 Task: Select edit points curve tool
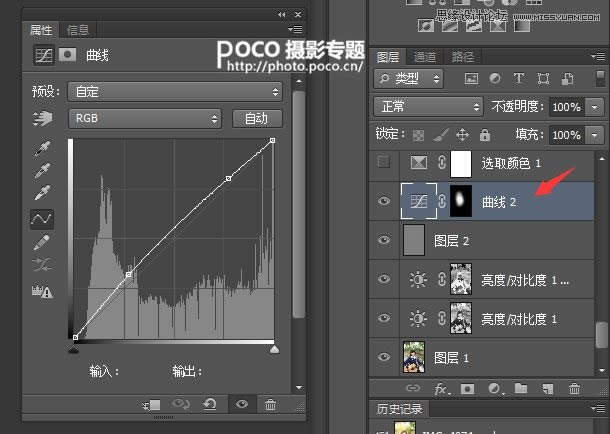(x=42, y=219)
